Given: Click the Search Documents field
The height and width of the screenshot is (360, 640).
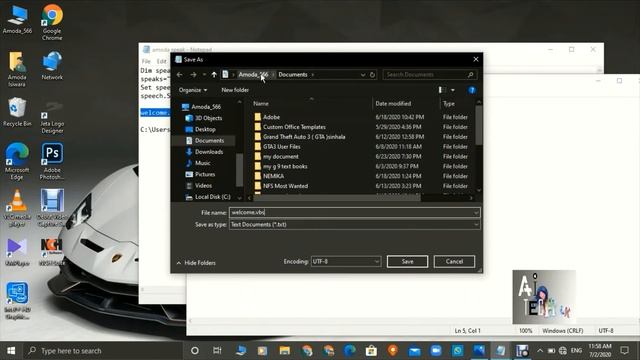Looking at the screenshot, I should click(x=429, y=75).
